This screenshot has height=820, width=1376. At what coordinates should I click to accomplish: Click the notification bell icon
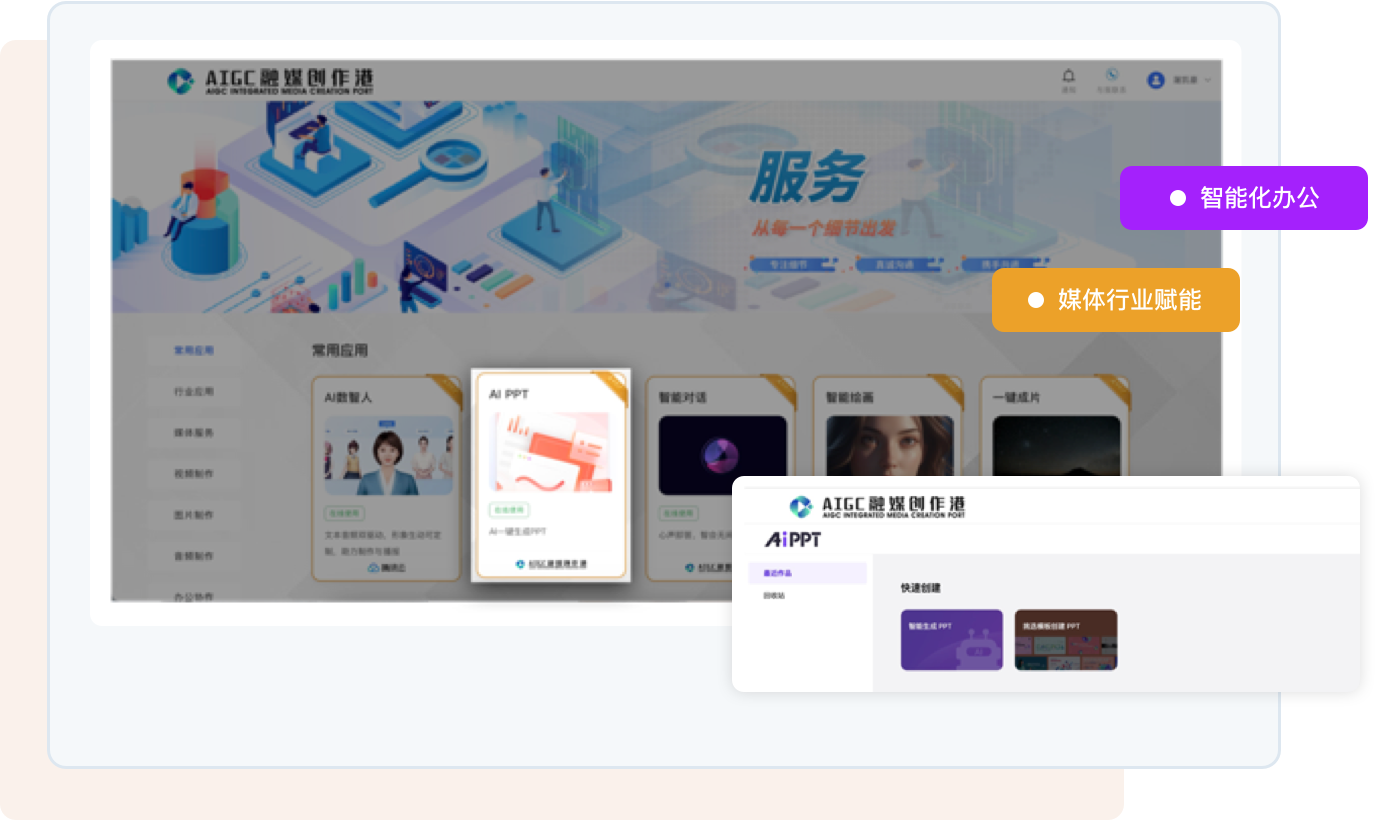(x=1068, y=76)
